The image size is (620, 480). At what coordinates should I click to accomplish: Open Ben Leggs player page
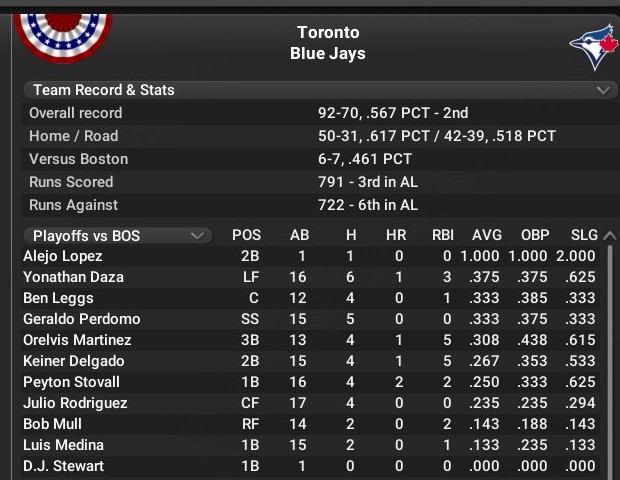[58, 298]
